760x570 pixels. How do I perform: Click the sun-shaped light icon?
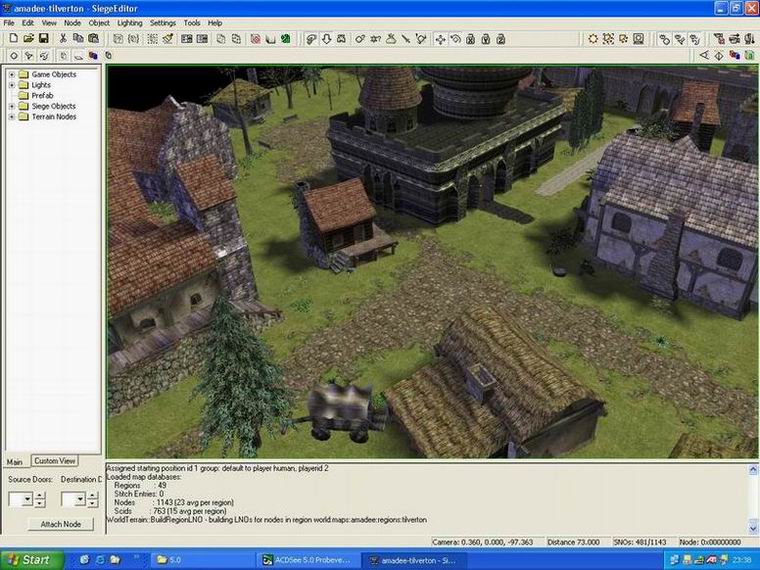pos(593,39)
